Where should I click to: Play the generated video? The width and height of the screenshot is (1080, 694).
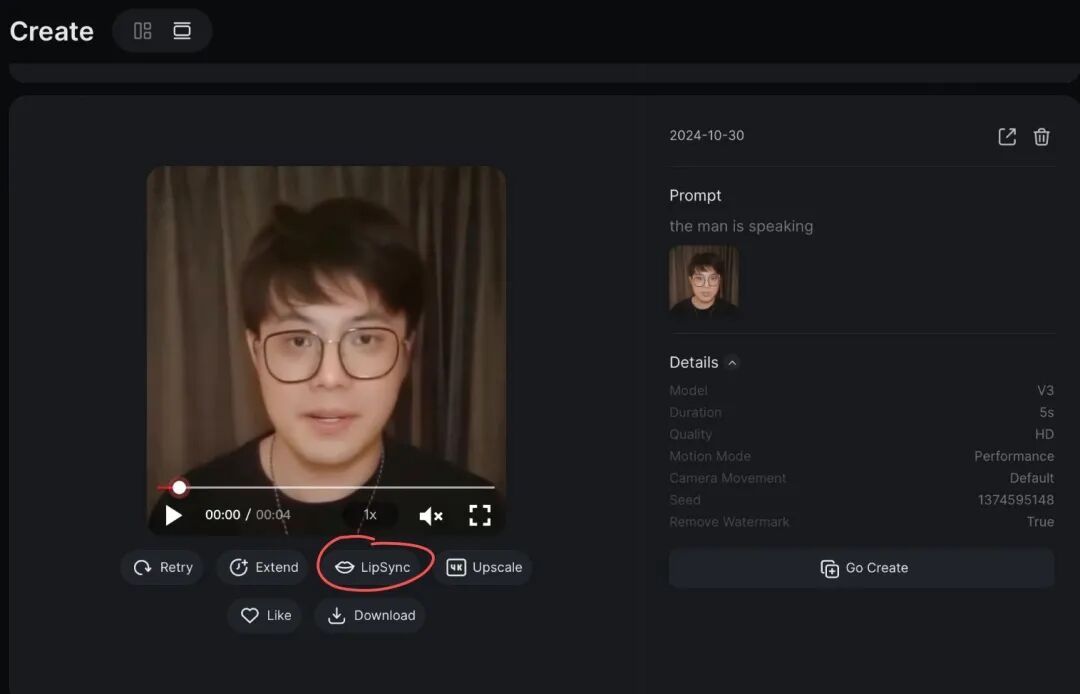[x=174, y=515]
